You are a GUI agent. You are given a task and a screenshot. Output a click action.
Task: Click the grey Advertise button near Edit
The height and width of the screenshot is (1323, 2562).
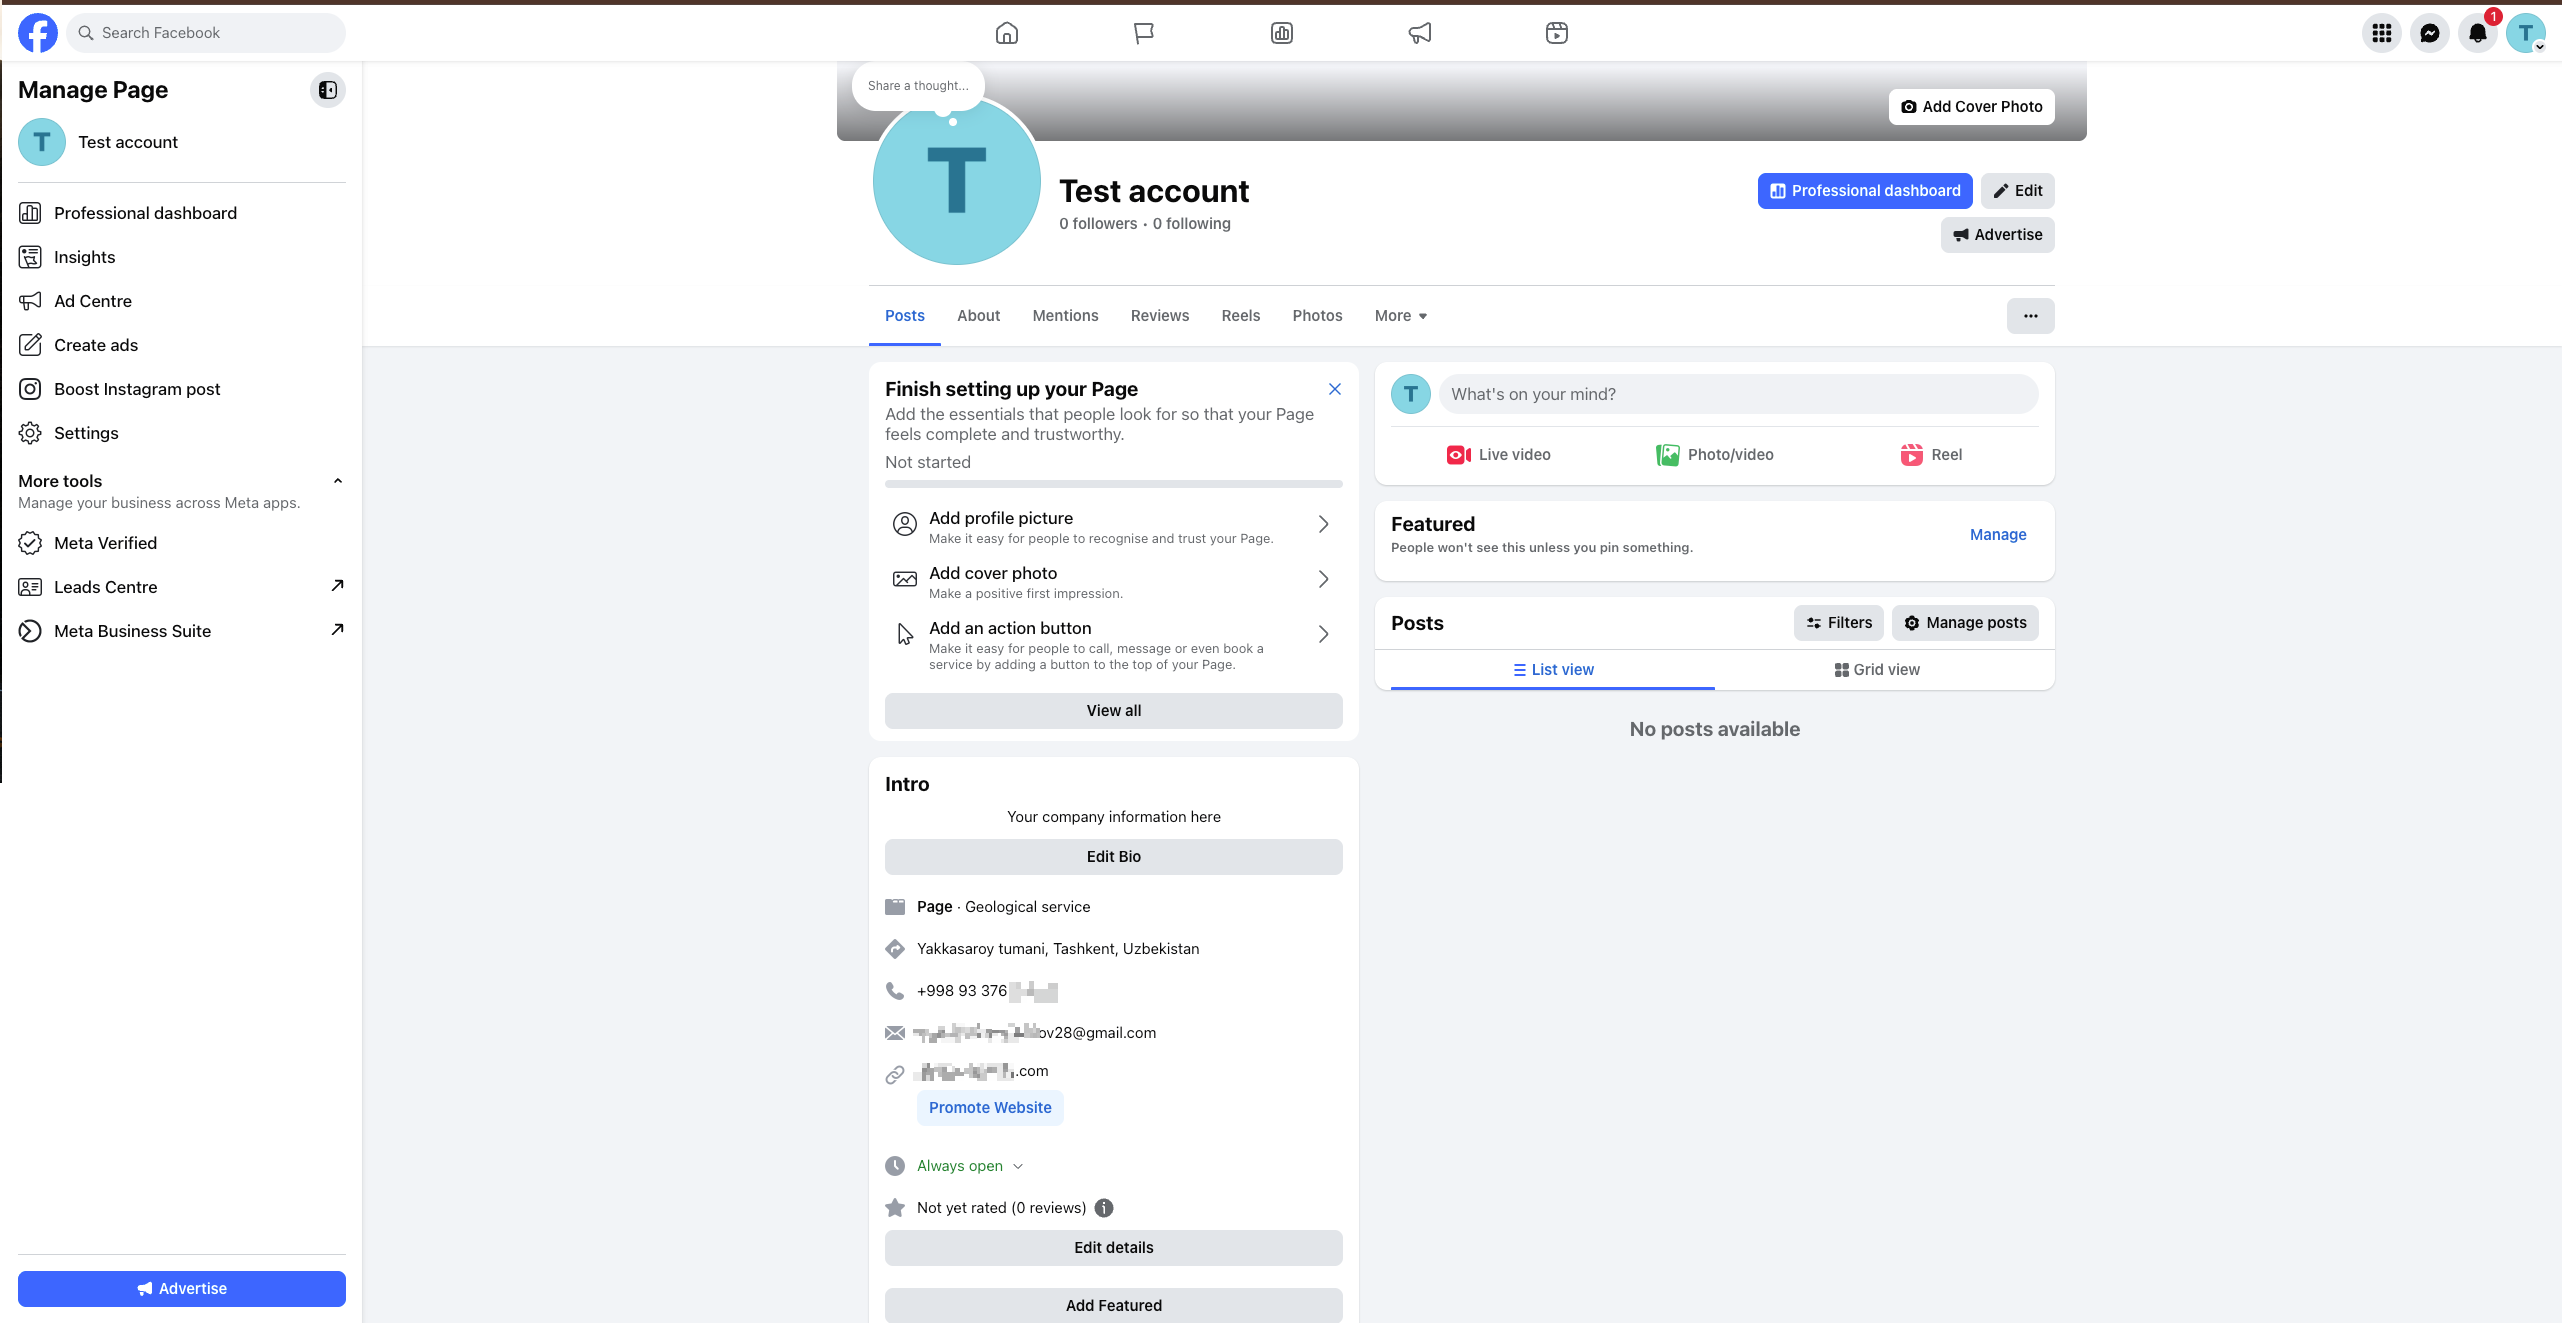pos(1998,235)
